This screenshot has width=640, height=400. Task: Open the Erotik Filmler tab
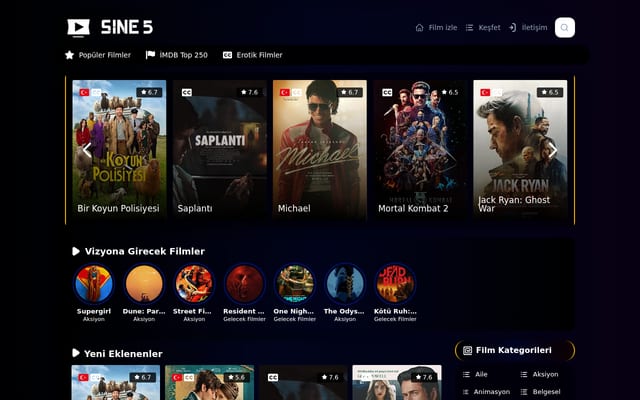click(x=260, y=55)
